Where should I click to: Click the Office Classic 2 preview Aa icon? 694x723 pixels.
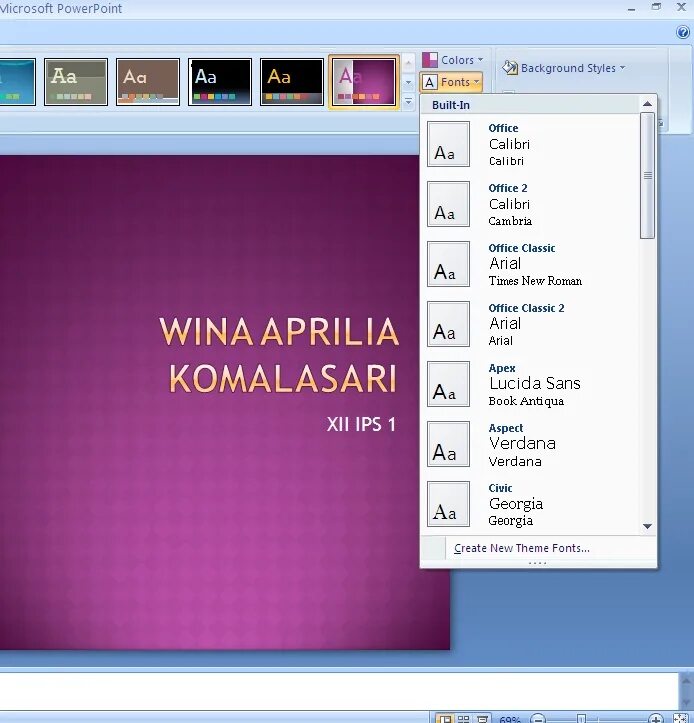[448, 324]
